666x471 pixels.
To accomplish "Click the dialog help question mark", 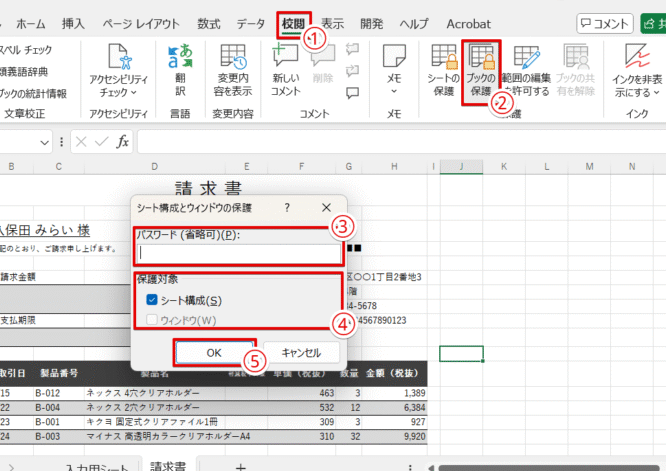I will 287,208.
